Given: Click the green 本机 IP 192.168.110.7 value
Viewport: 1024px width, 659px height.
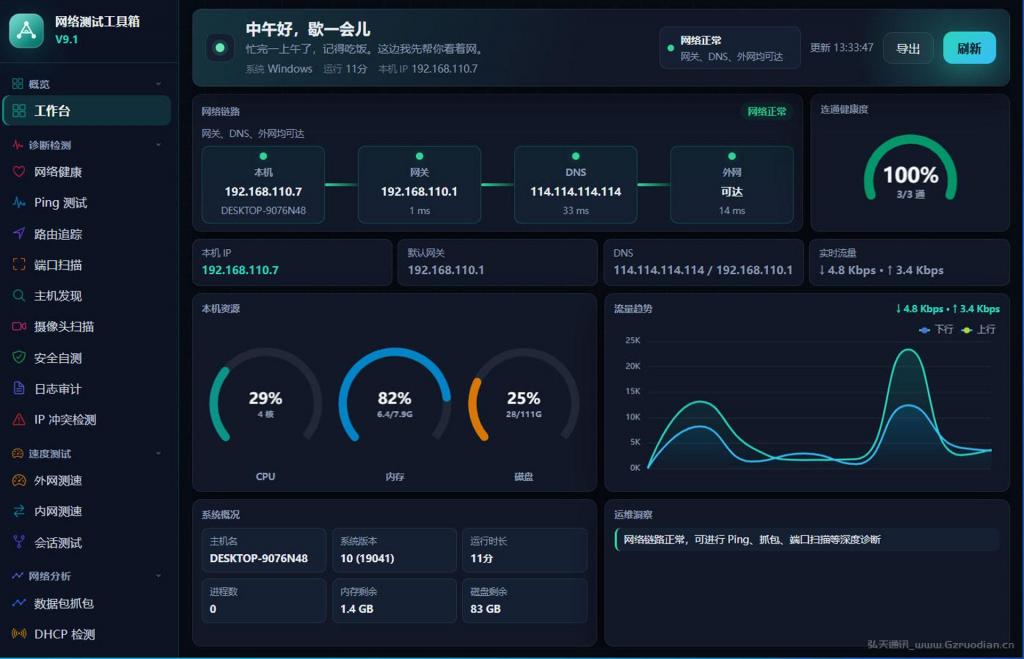Looking at the screenshot, I should [240, 270].
